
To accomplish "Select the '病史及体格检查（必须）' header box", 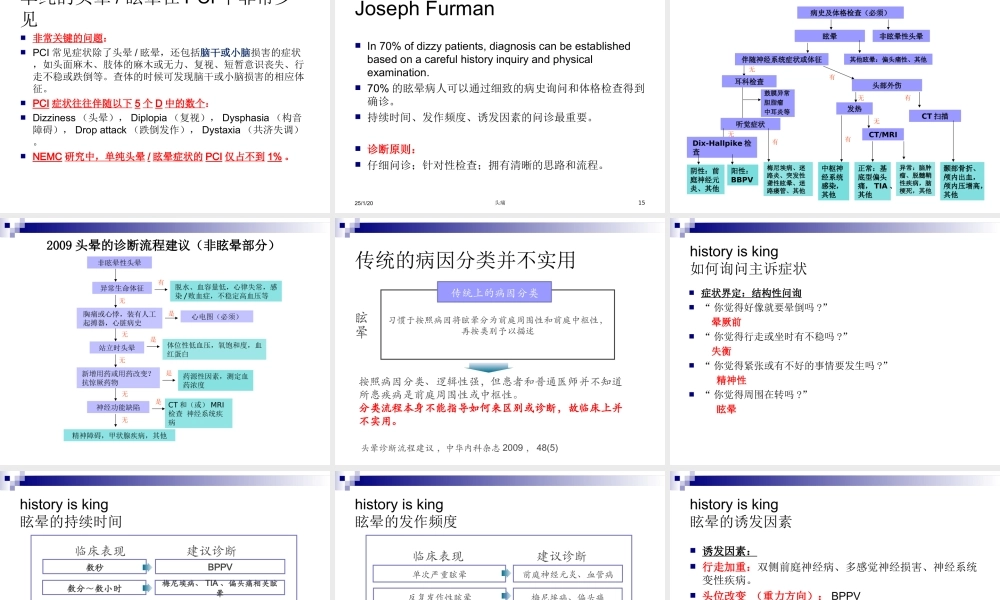I will (849, 12).
